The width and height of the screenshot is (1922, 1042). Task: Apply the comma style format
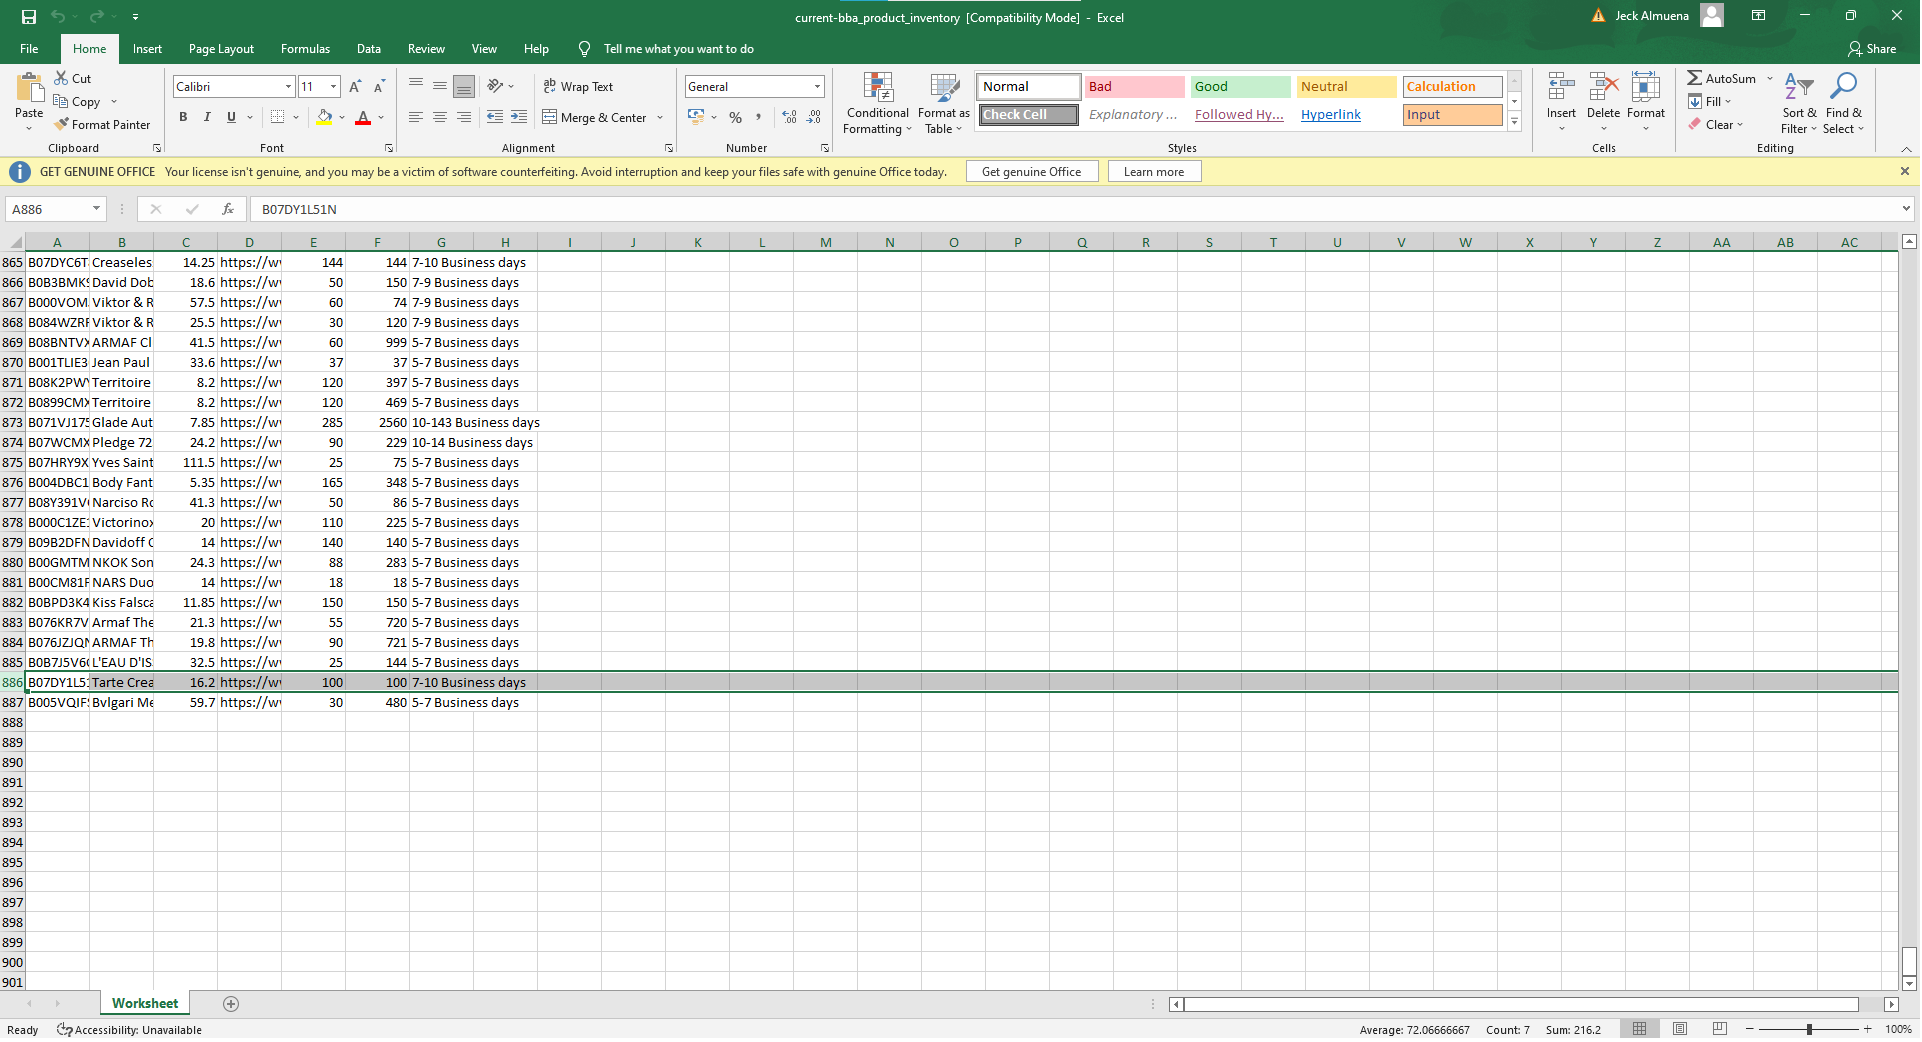click(759, 117)
